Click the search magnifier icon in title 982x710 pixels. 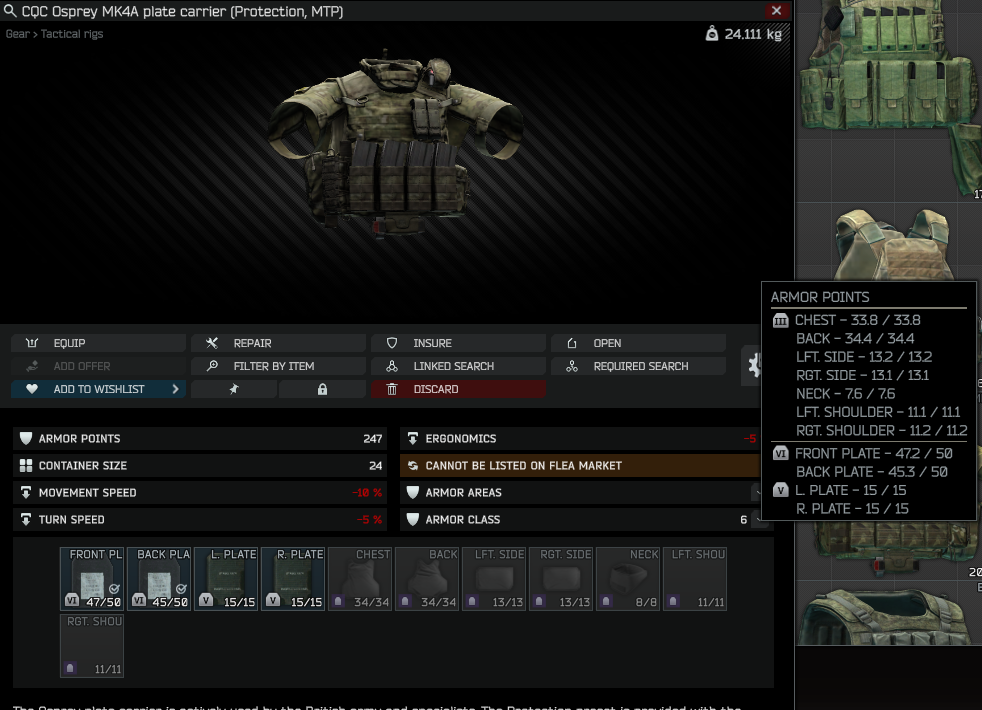point(10,11)
